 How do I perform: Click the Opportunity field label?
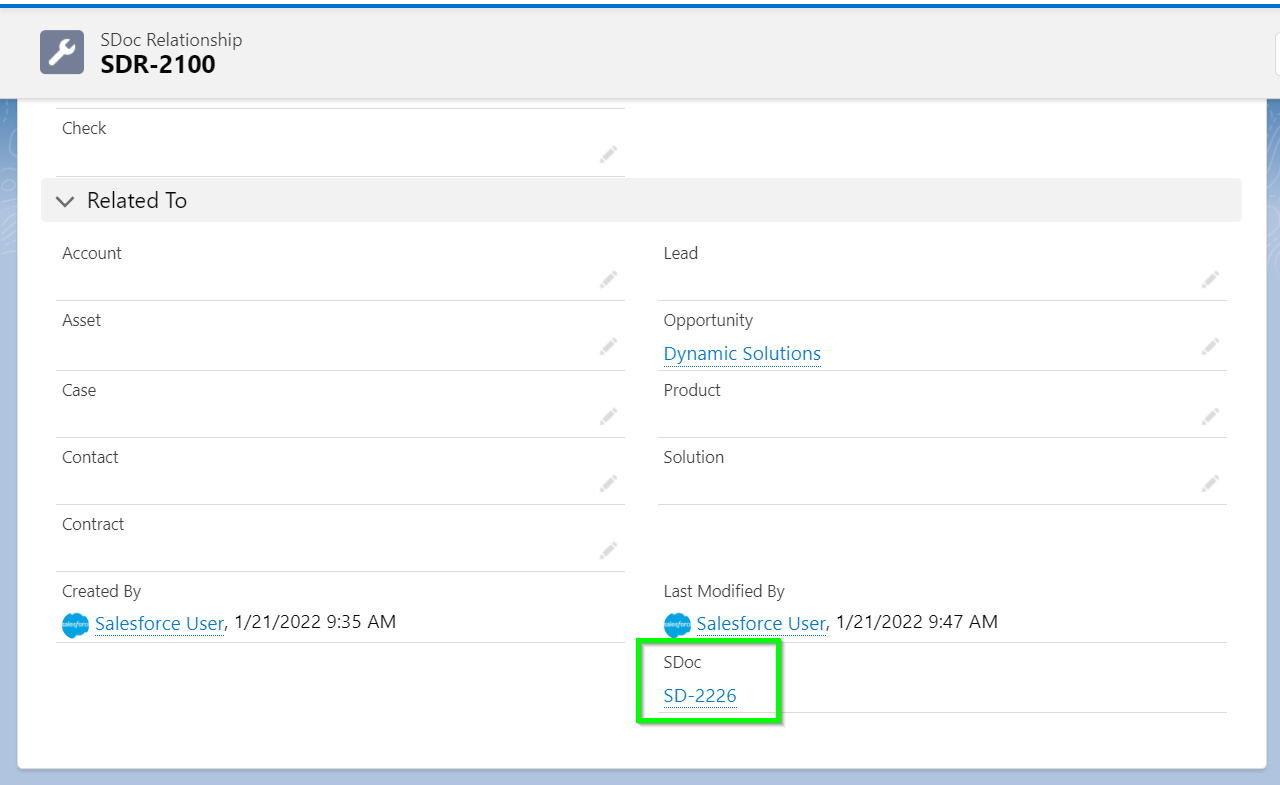click(708, 320)
